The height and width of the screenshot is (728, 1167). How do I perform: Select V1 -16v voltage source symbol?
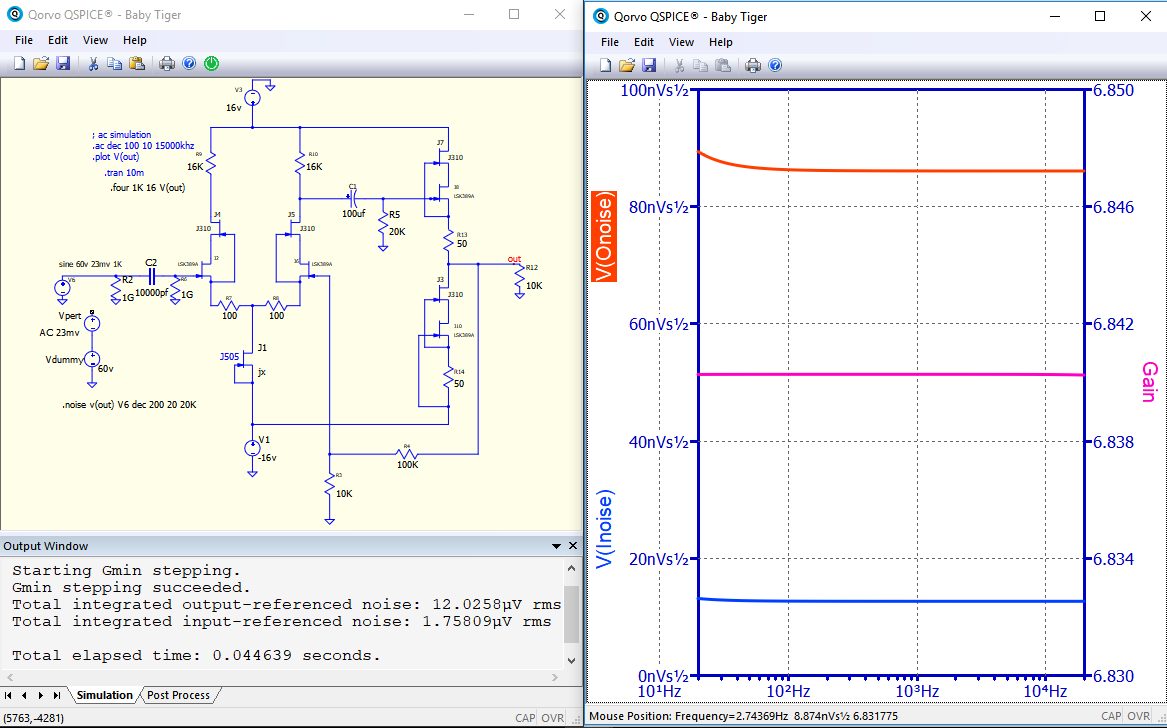pyautogui.click(x=252, y=447)
